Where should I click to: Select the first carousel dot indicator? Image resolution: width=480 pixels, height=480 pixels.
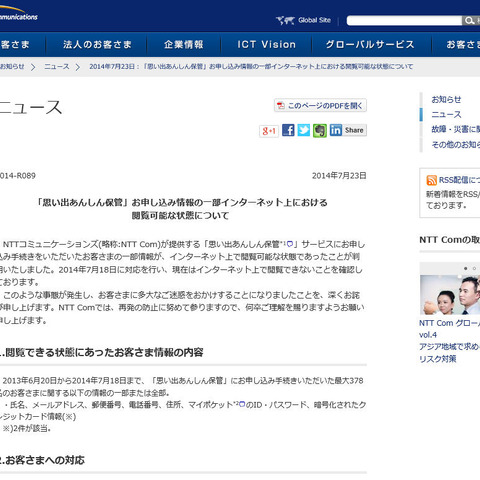click(466, 268)
